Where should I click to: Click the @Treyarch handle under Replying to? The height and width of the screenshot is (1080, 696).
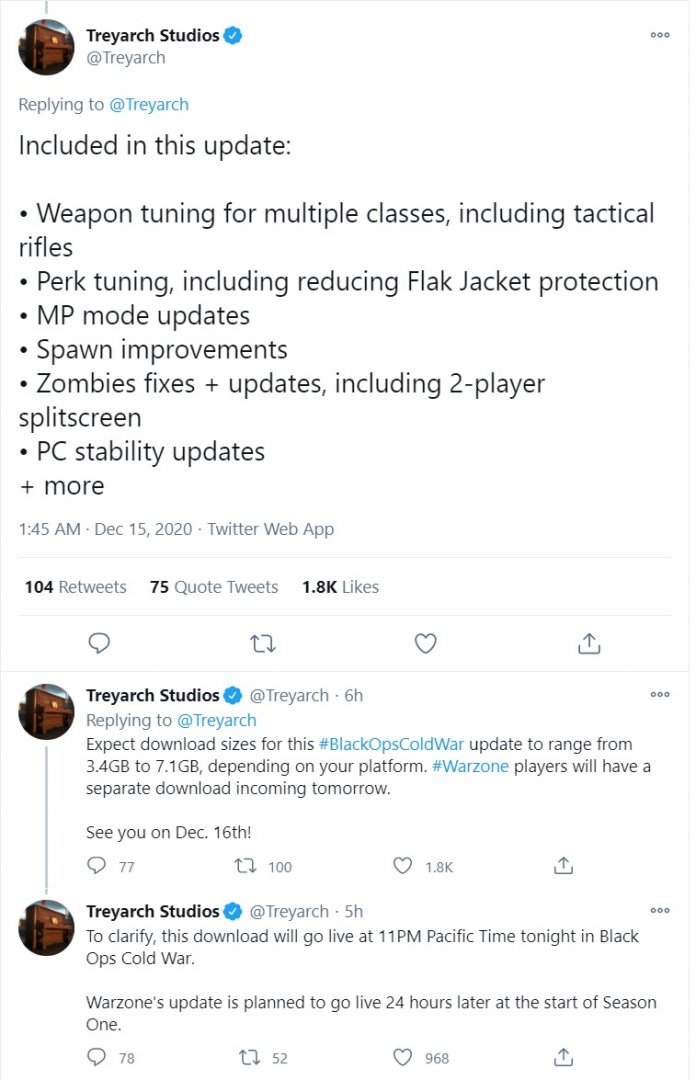tap(147, 104)
